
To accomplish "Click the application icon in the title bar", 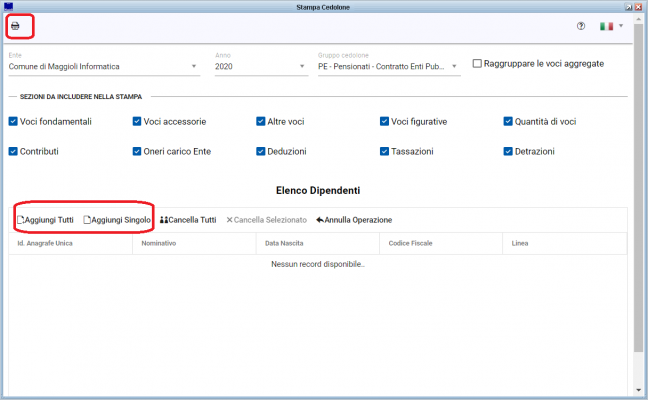I will [x=8, y=7].
